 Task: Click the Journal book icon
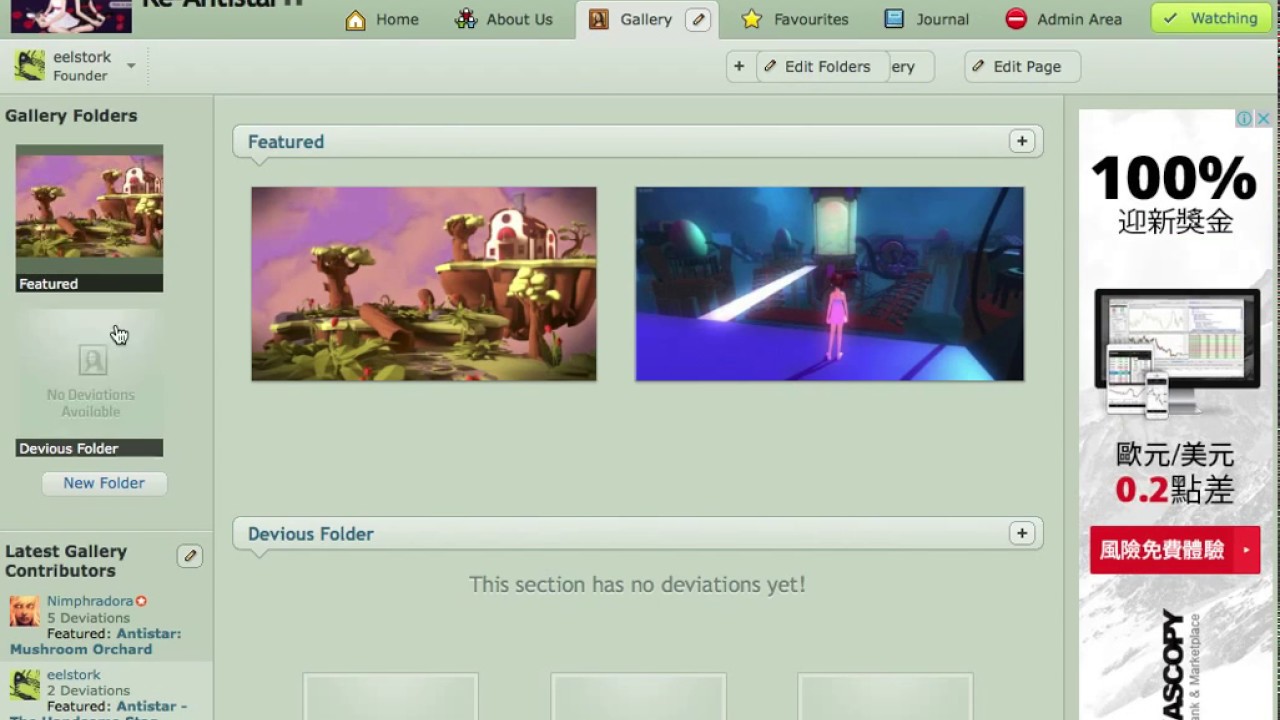click(894, 19)
